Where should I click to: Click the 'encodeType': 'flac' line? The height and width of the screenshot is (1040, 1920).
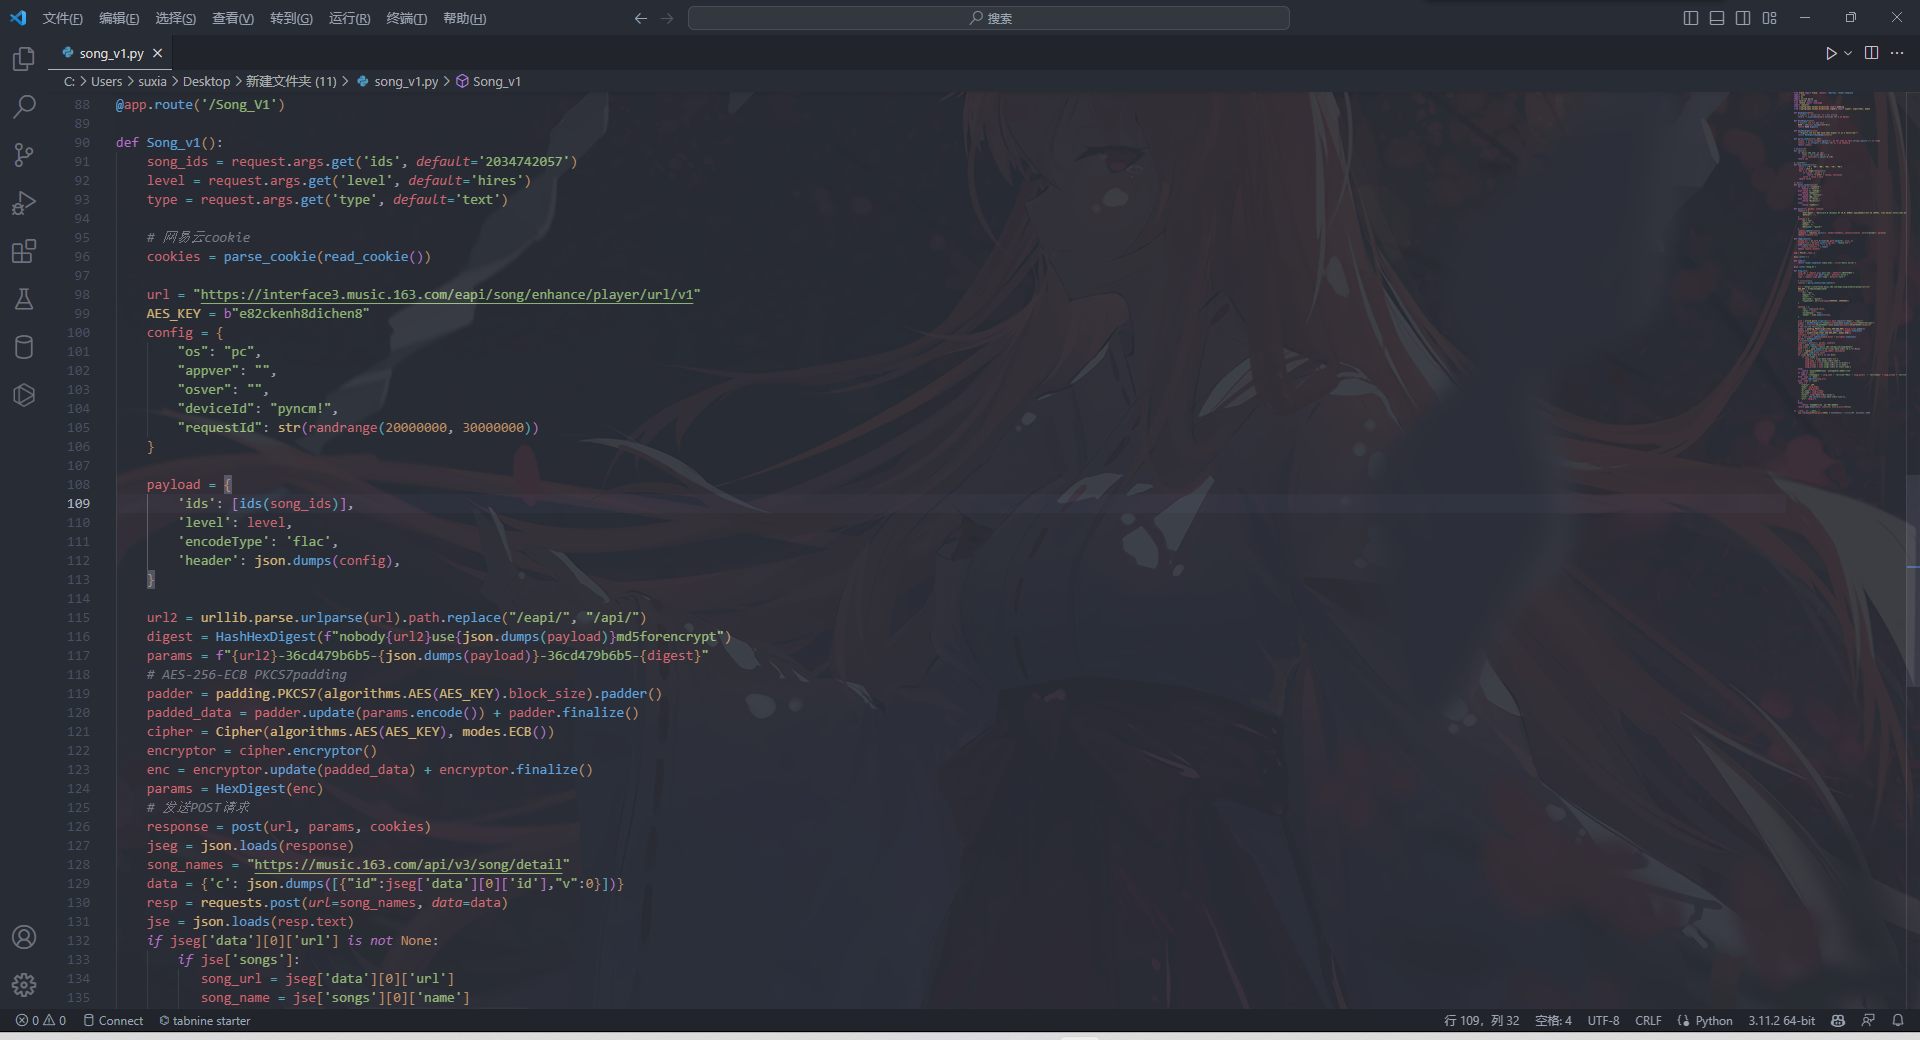pyautogui.click(x=257, y=541)
